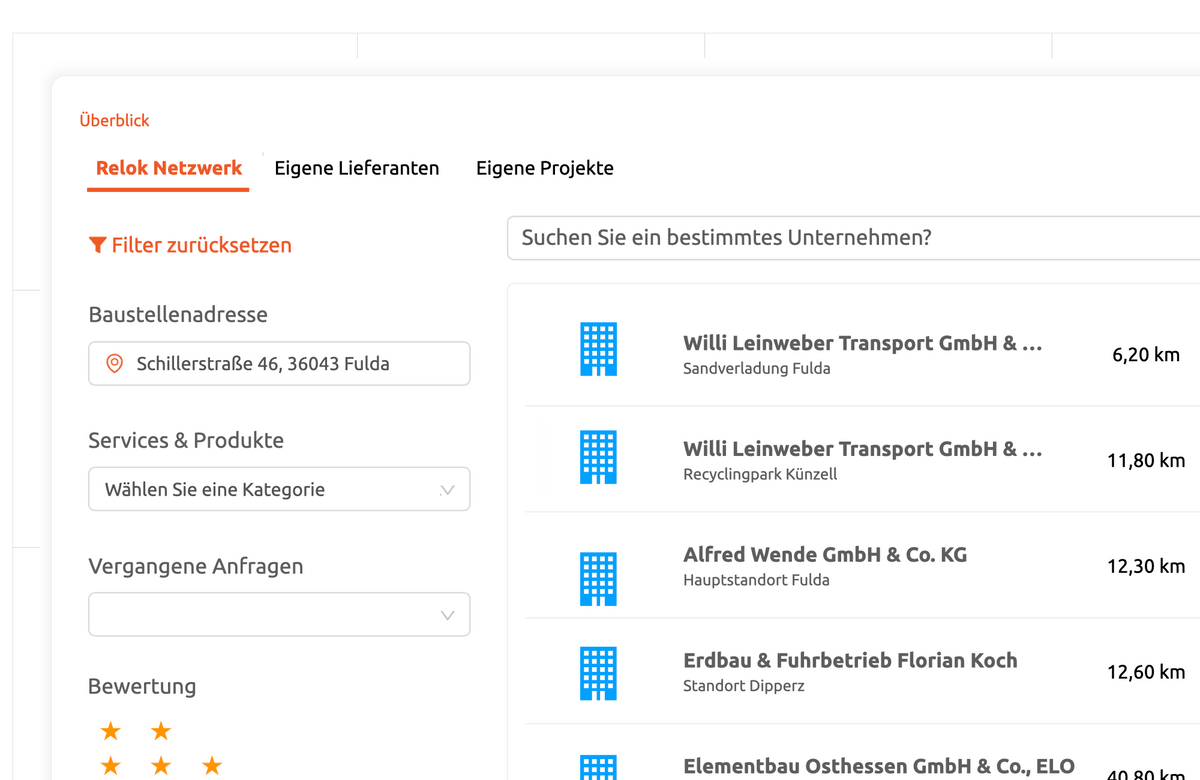This screenshot has height=780, width=1200.
Task: Switch to the Eigene Lieferanten tab
Action: coord(357,168)
